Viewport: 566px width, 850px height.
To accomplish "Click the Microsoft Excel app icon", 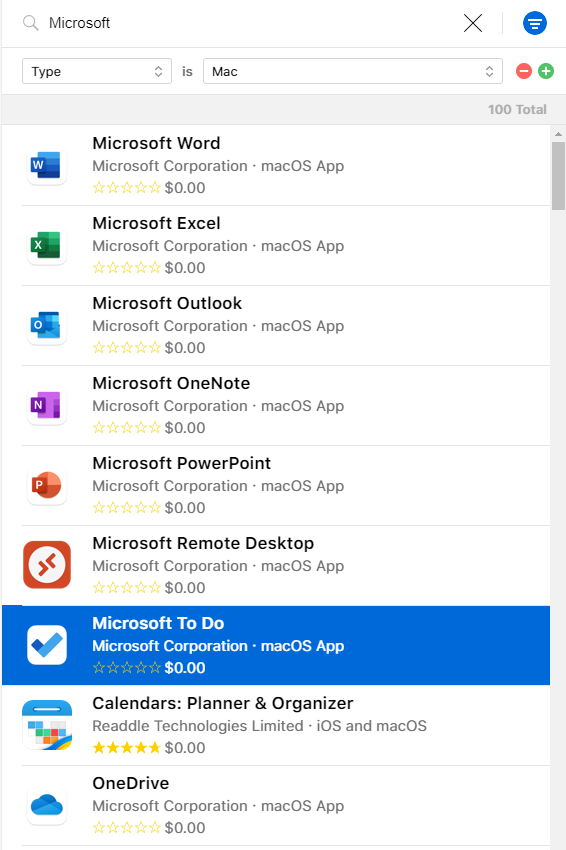I will (47, 245).
